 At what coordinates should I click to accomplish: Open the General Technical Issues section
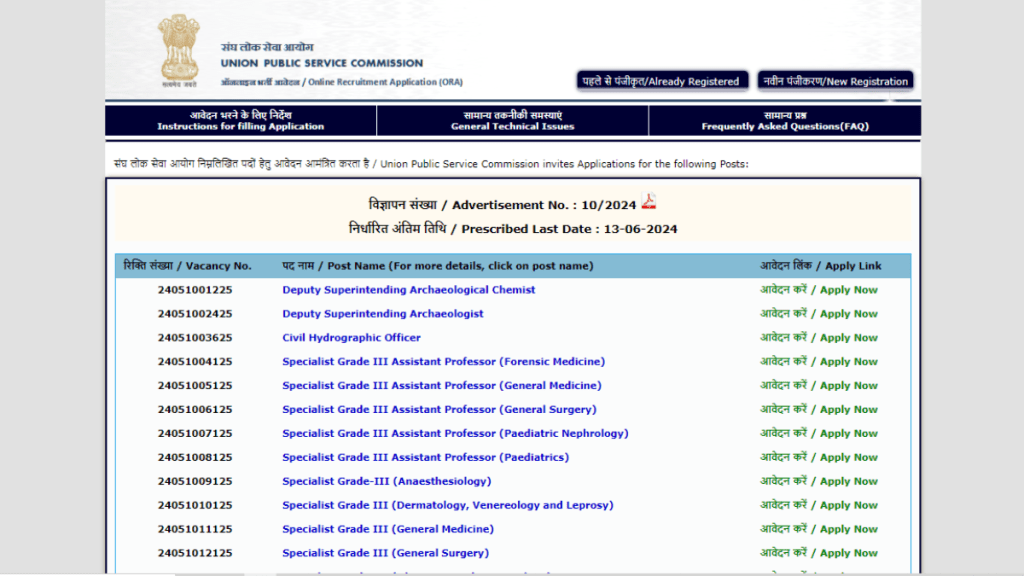point(513,122)
